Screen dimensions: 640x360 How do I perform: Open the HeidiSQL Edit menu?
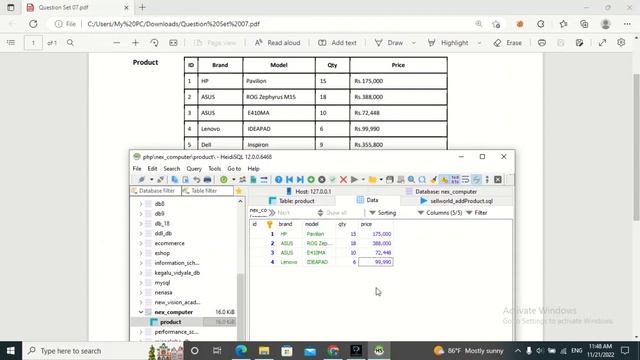tap(152, 169)
